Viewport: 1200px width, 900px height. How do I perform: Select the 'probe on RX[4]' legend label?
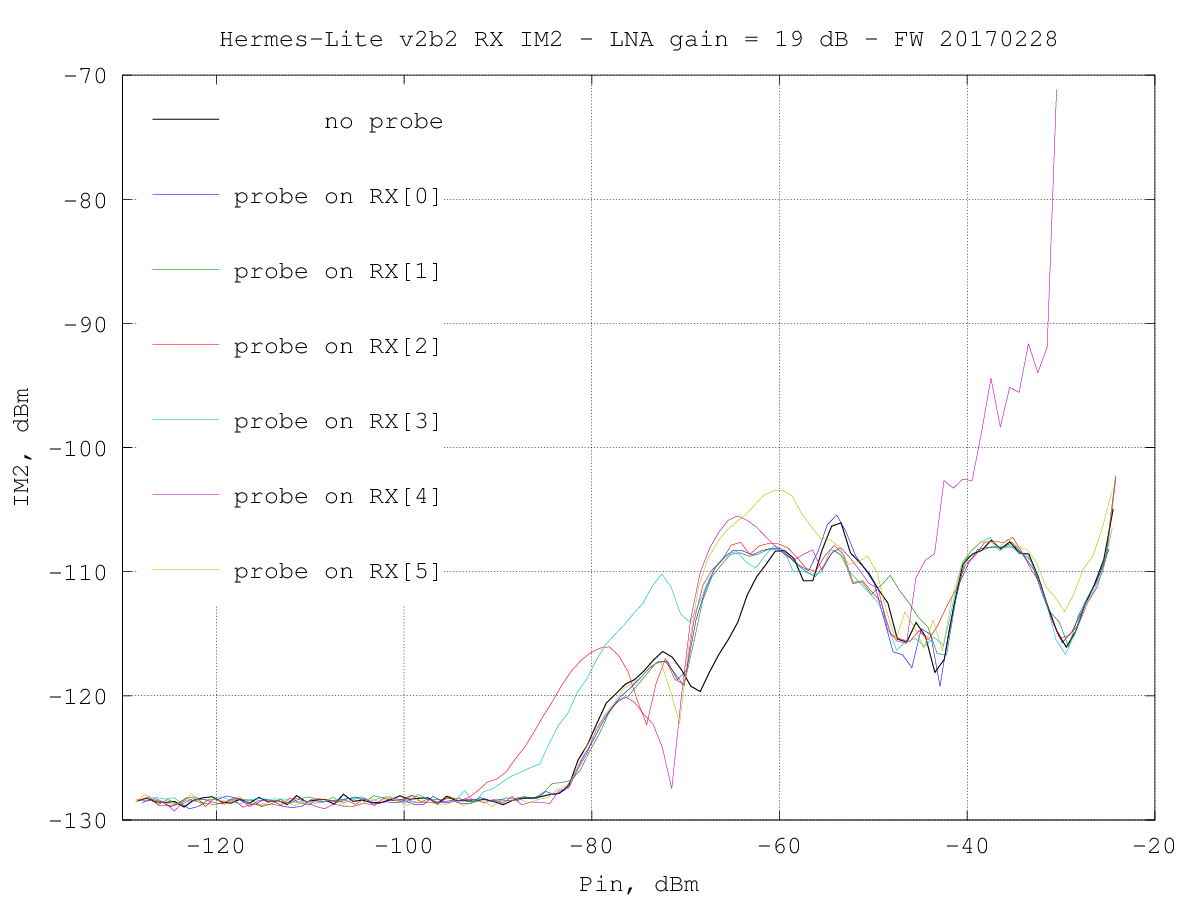pyautogui.click(x=338, y=497)
